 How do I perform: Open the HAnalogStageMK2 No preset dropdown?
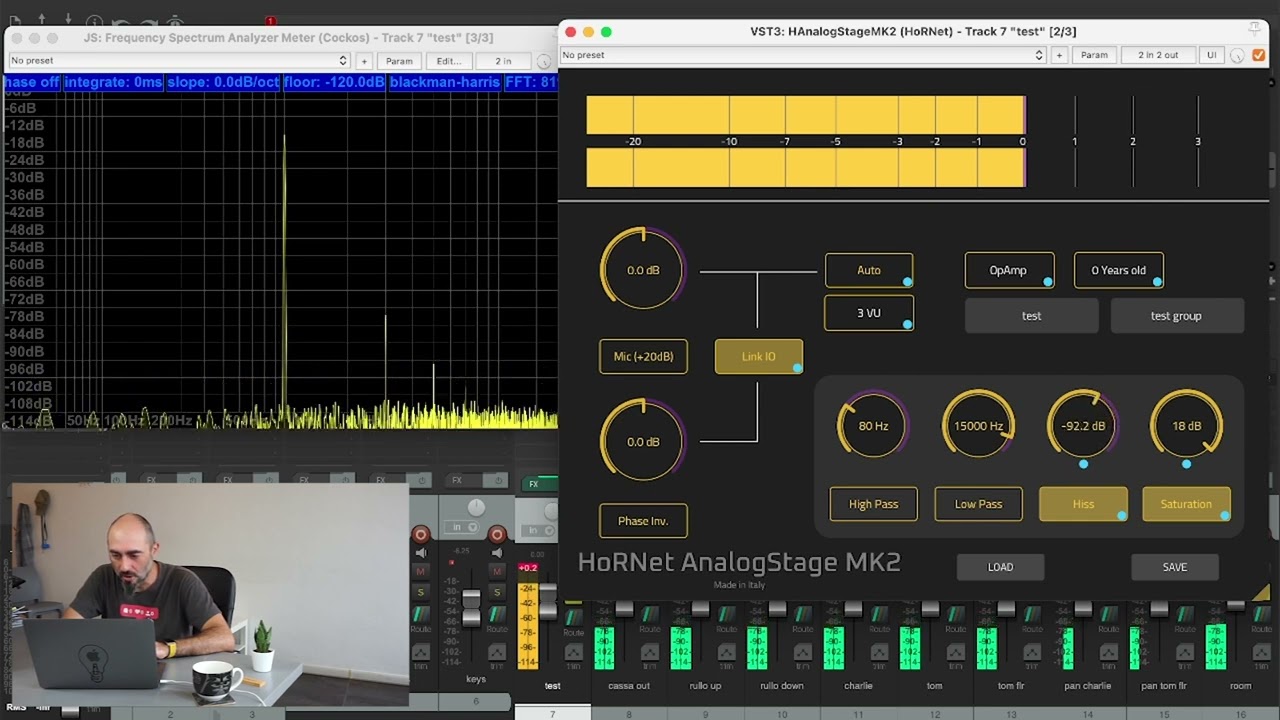click(802, 55)
